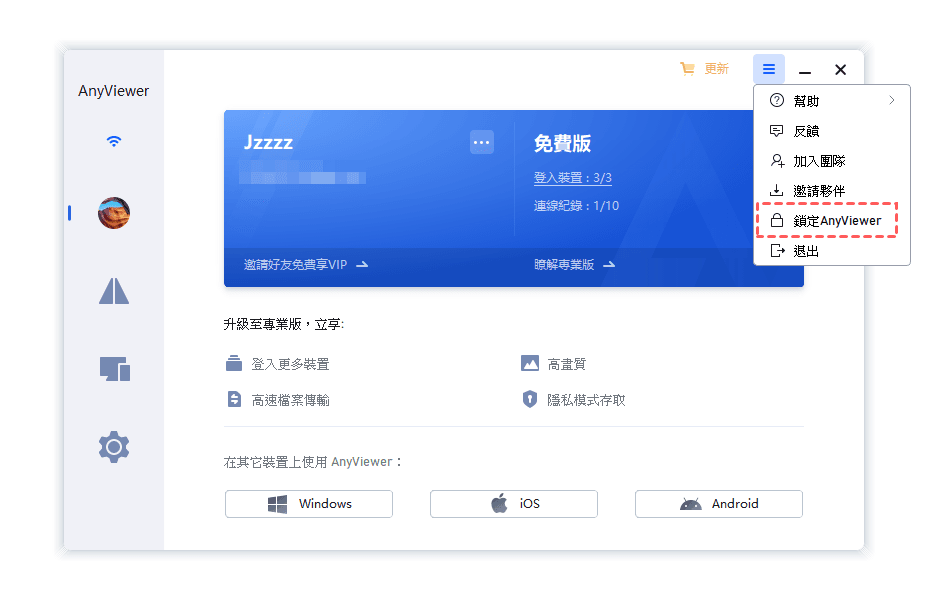Click the 高速檔案傳輸 text

290,401
